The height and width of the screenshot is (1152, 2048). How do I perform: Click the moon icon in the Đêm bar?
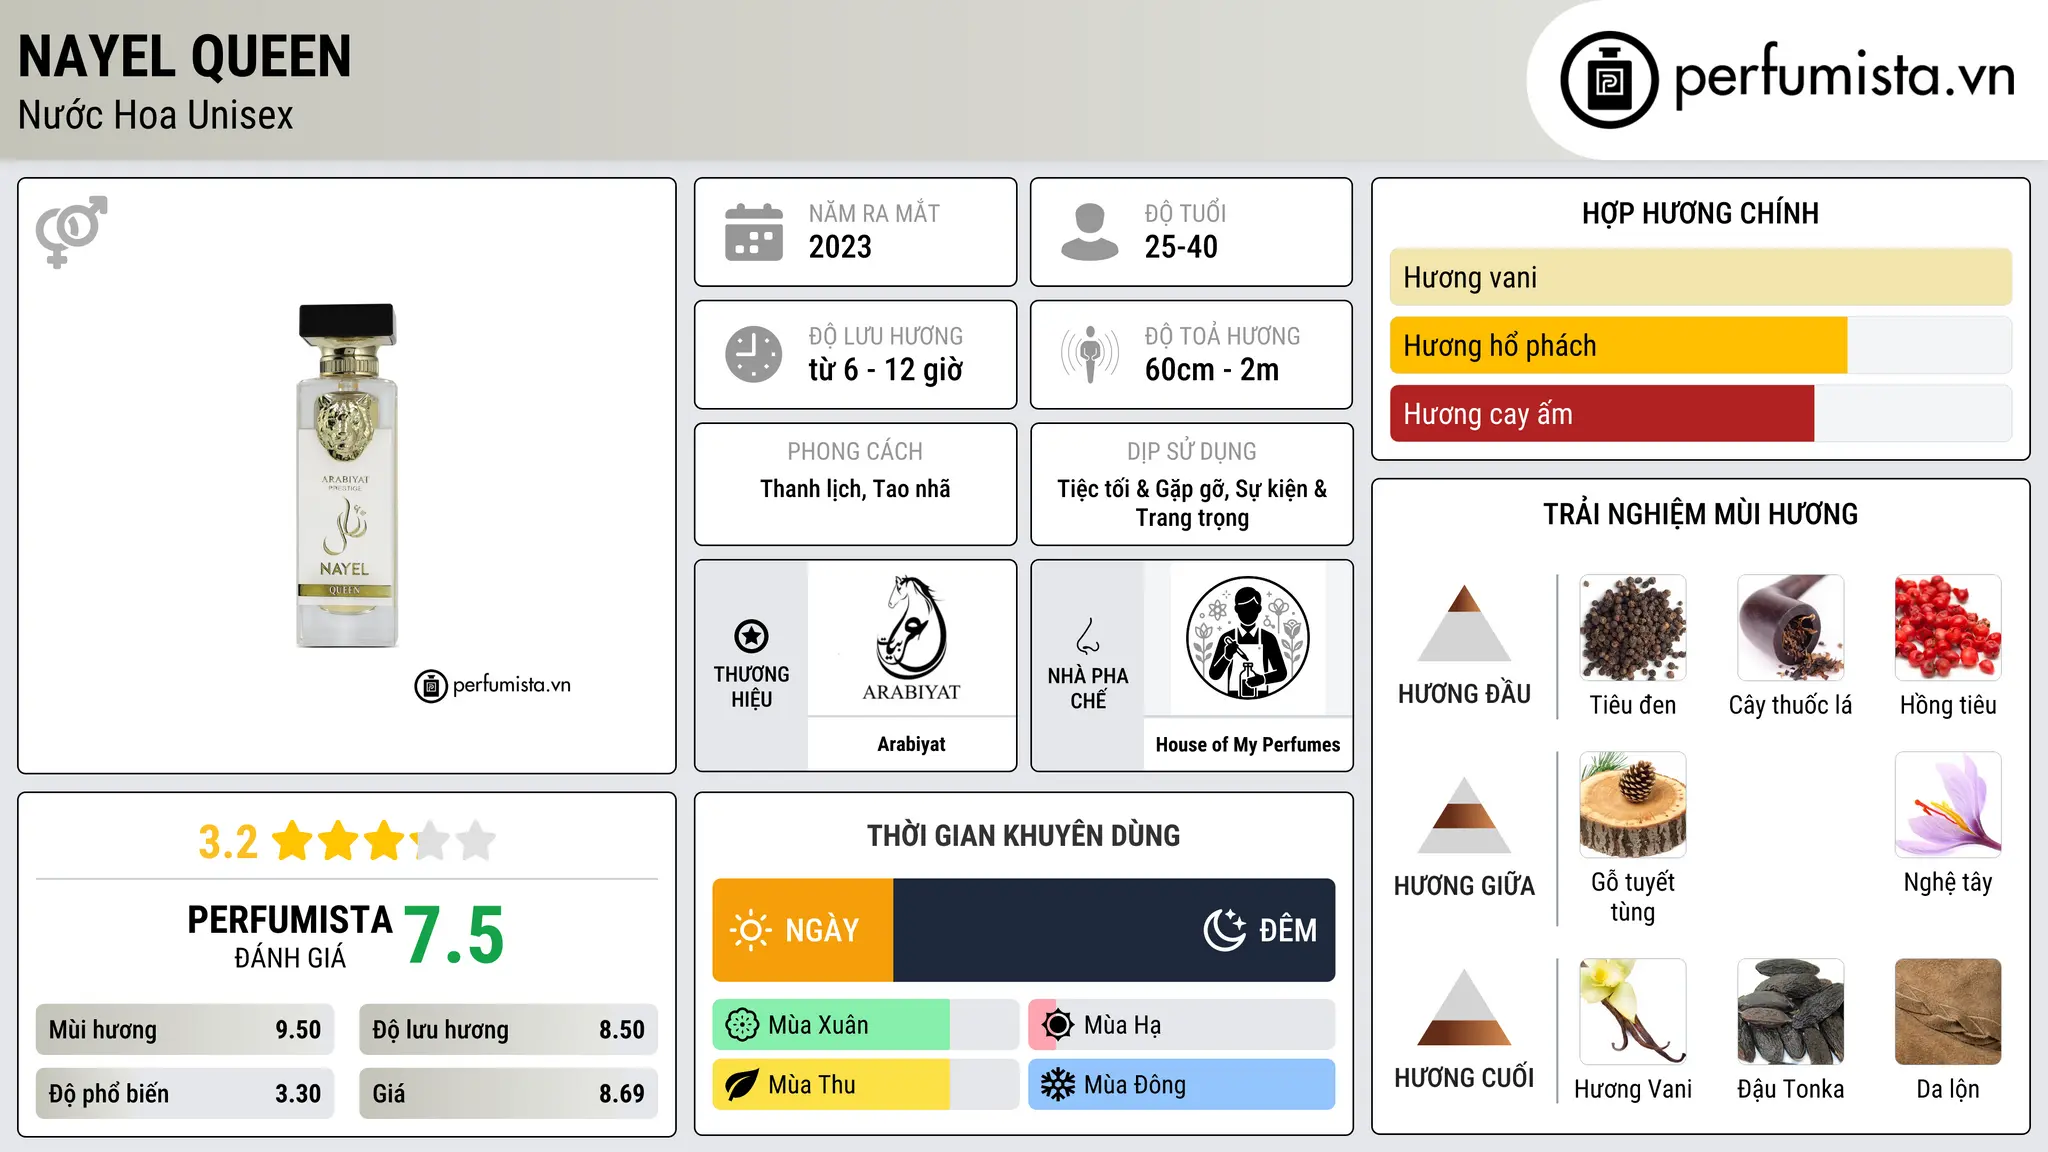coord(1225,930)
